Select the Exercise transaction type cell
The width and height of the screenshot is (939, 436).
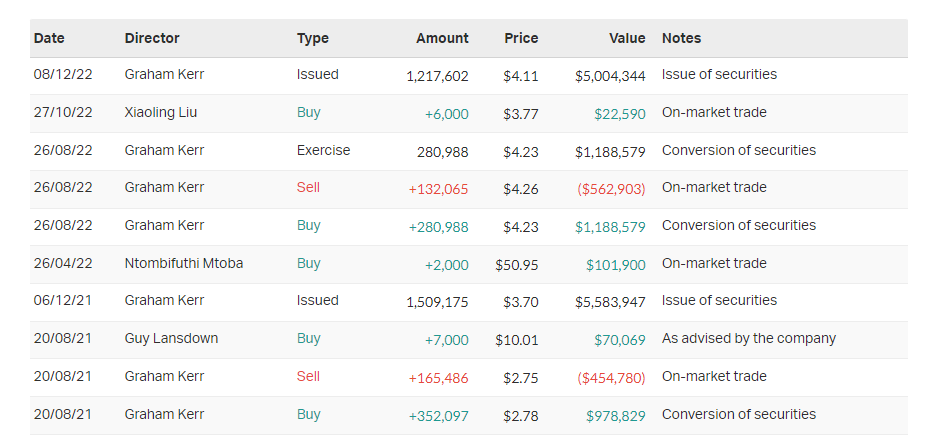(x=323, y=151)
